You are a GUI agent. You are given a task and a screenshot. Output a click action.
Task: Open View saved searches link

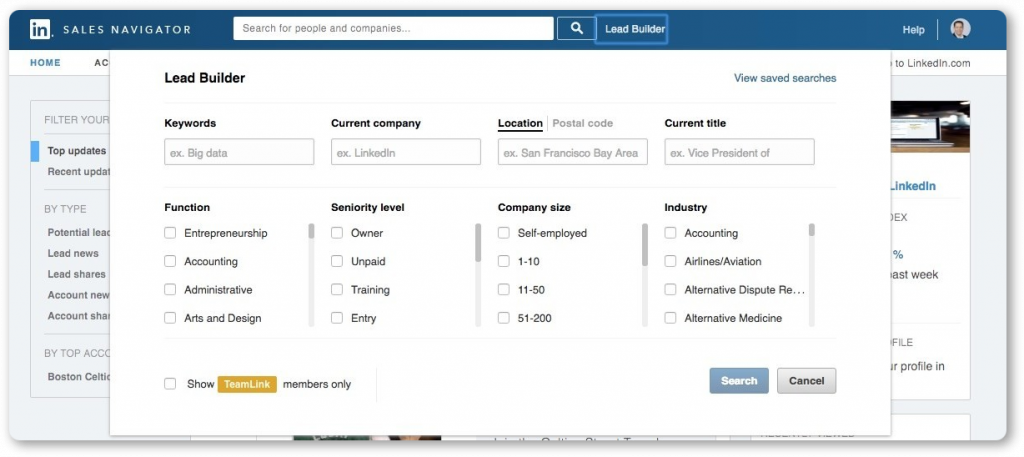785,78
